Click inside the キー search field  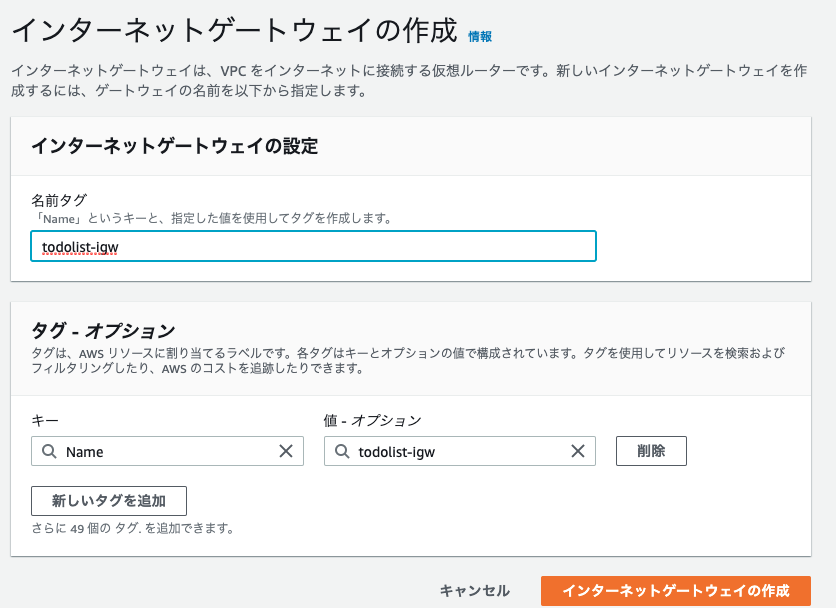(x=150, y=451)
